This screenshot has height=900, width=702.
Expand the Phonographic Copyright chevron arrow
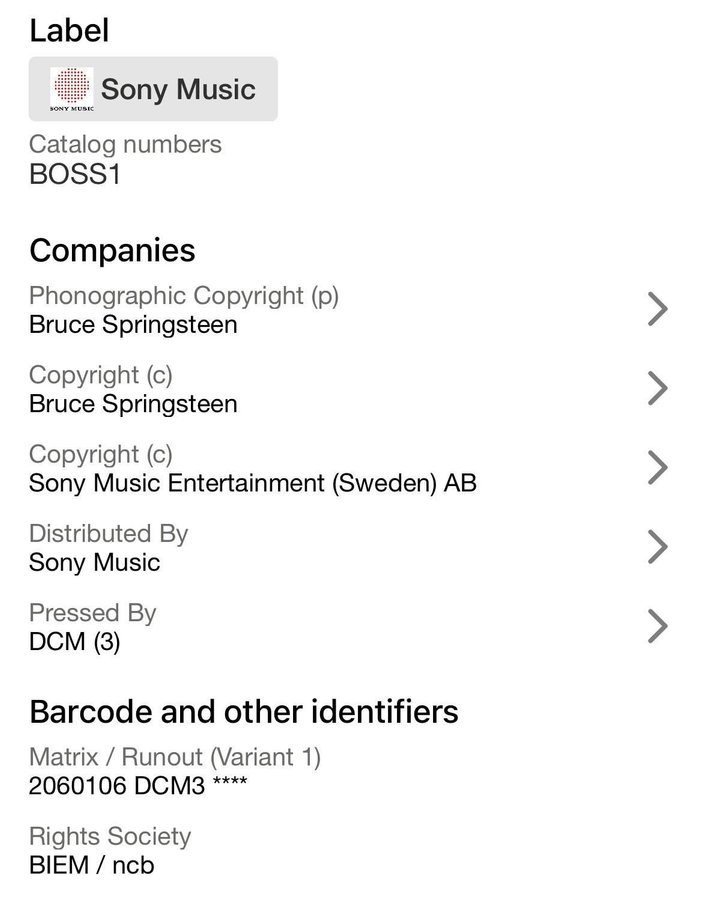(657, 309)
